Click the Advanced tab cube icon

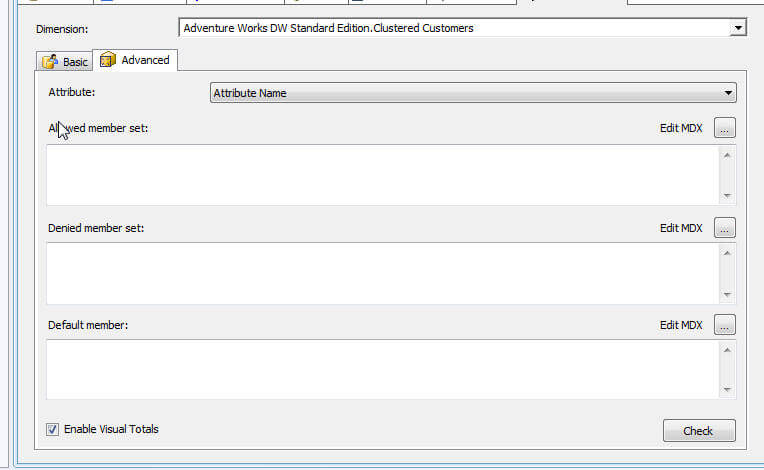(107, 60)
